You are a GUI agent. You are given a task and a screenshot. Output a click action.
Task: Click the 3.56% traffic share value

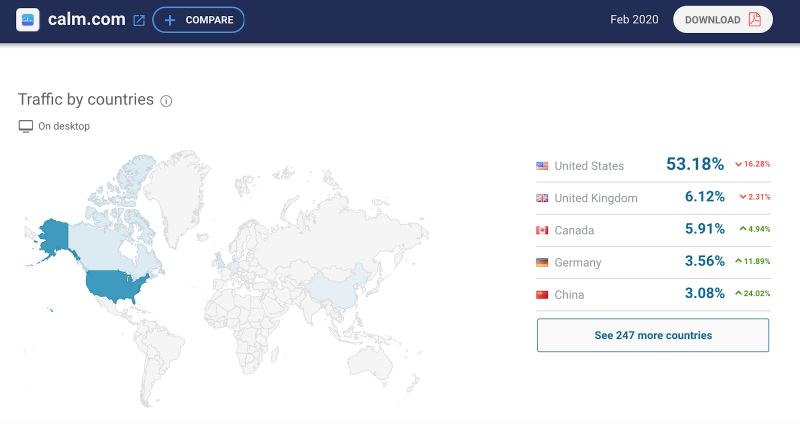[705, 261]
